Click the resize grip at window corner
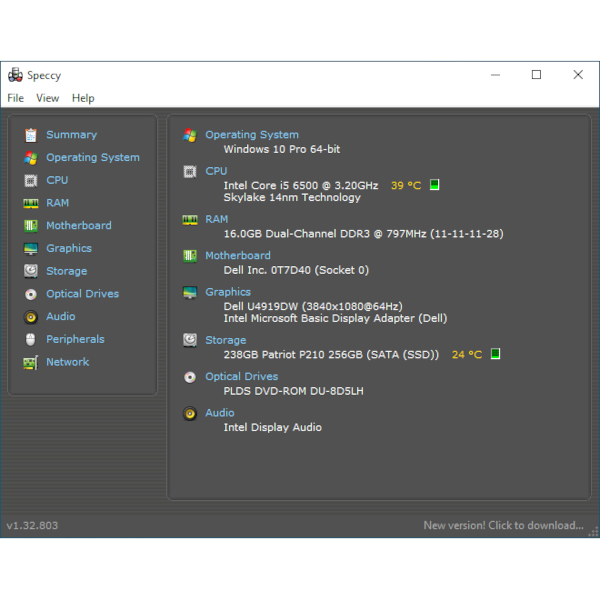The height and width of the screenshot is (600, 600). [x=593, y=532]
